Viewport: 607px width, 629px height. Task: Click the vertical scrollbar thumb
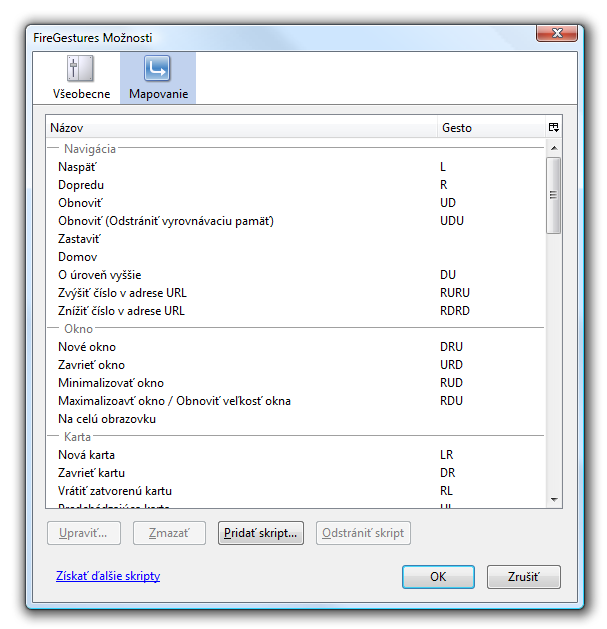click(x=554, y=195)
